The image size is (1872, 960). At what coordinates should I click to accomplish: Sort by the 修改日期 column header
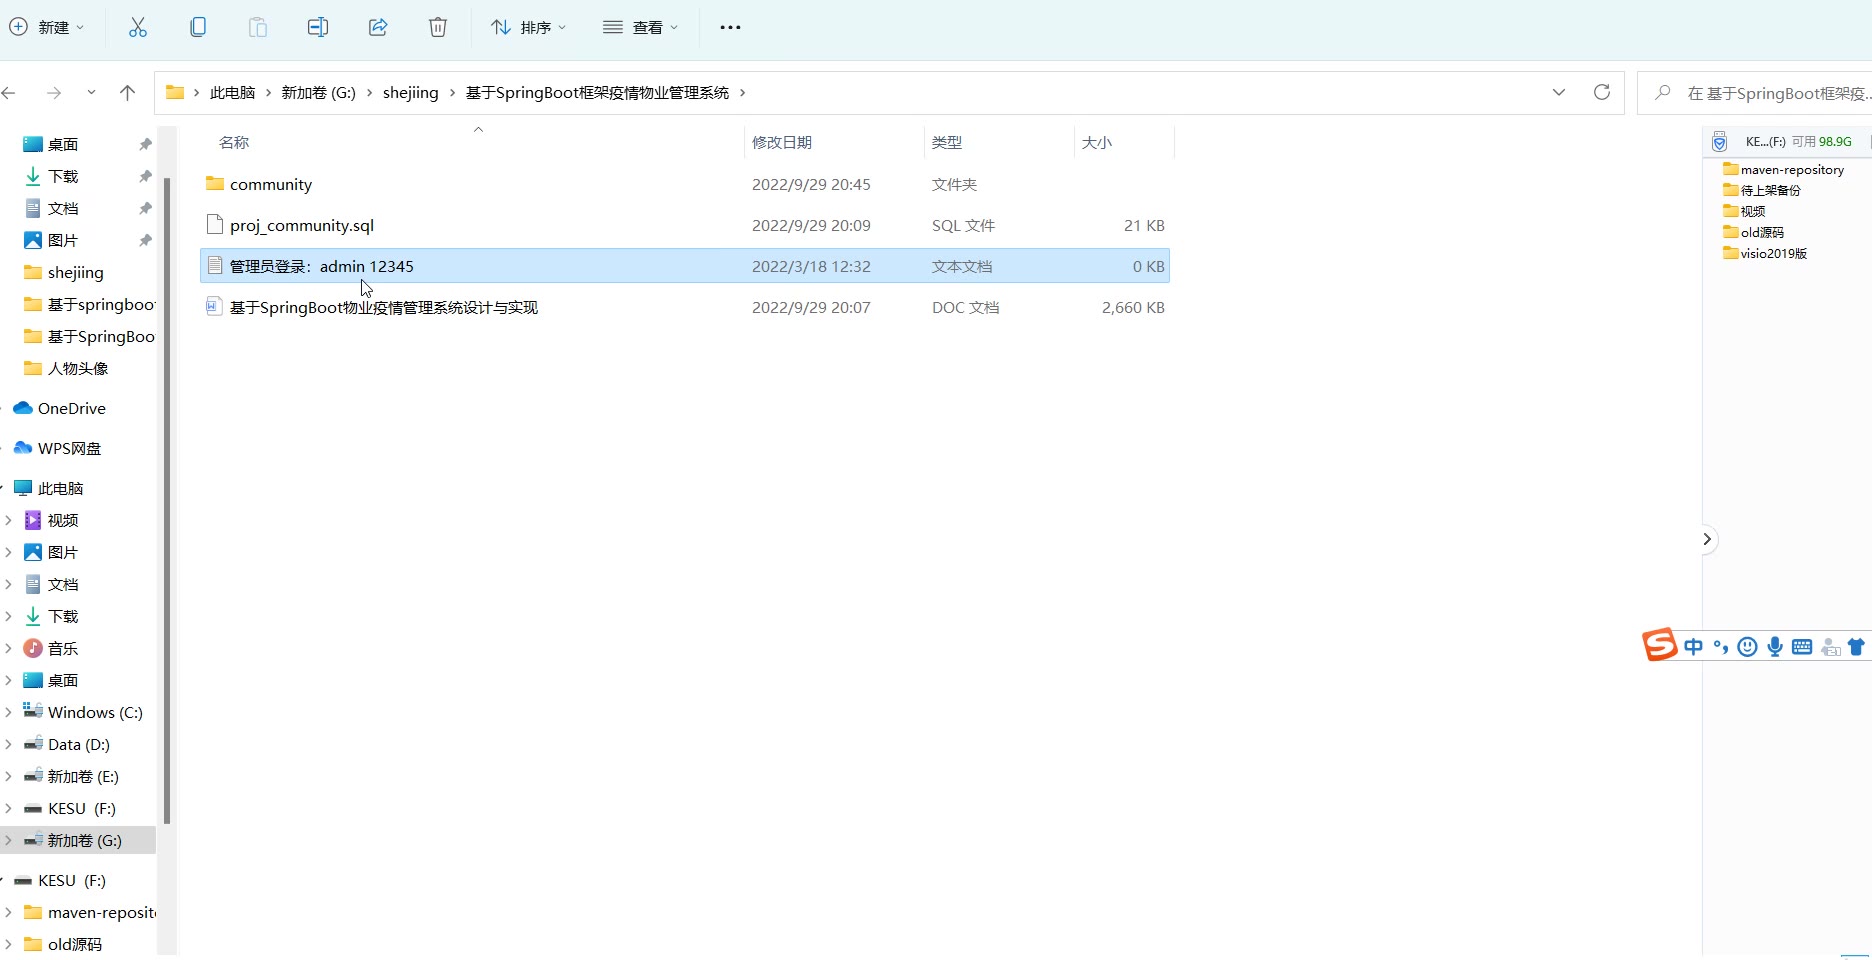tap(782, 142)
